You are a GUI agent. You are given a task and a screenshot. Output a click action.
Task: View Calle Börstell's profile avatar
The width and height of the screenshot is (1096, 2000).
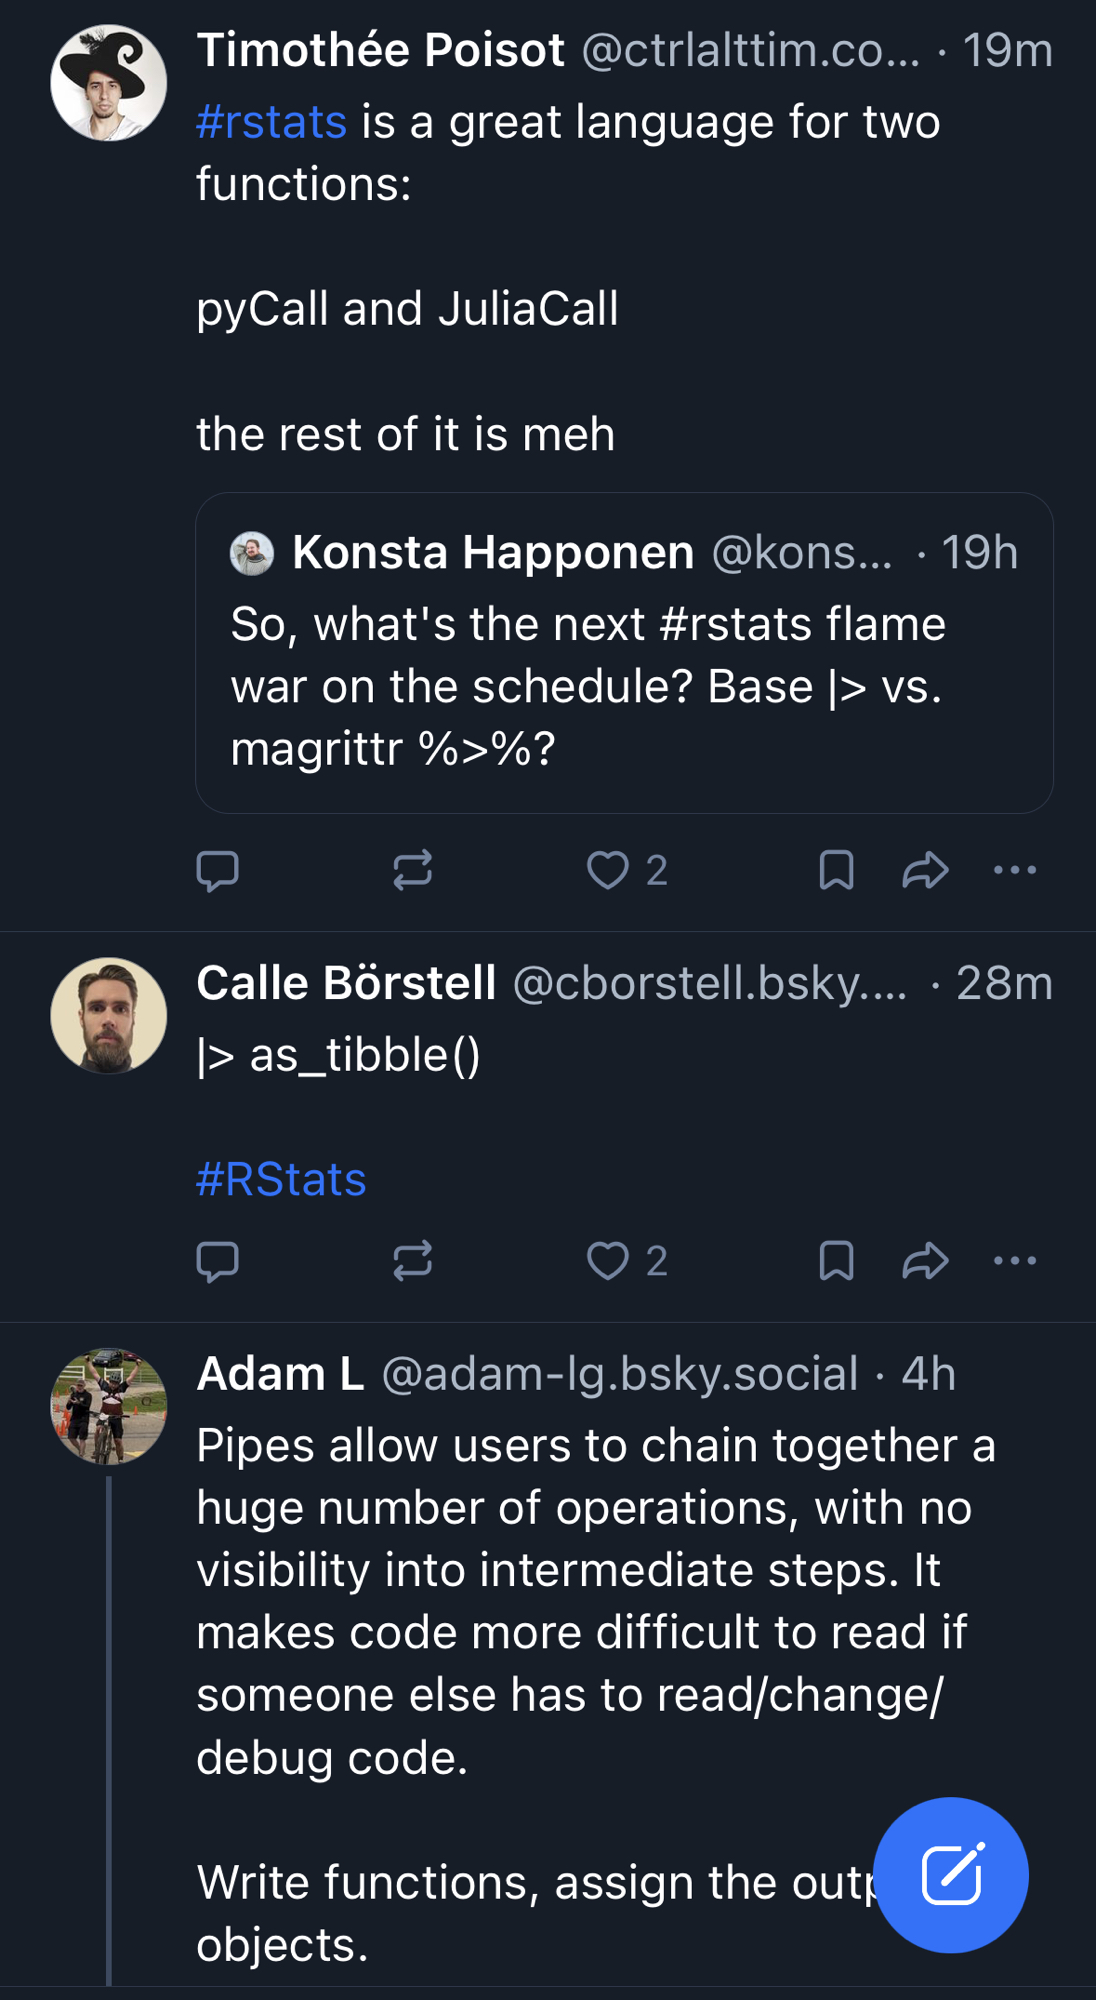pyautogui.click(x=109, y=1016)
